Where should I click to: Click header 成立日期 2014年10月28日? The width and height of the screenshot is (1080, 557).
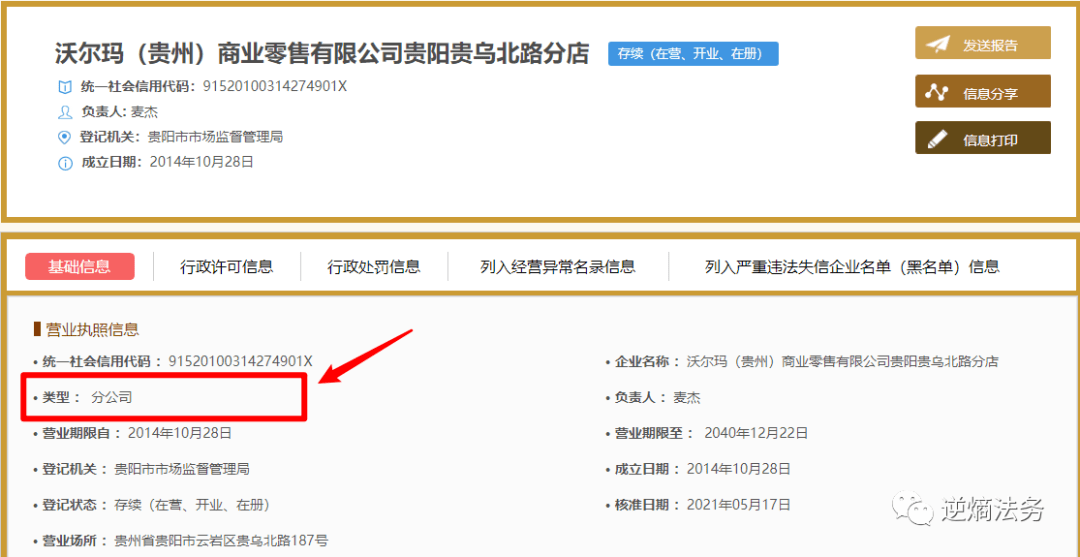pyautogui.click(x=202, y=162)
